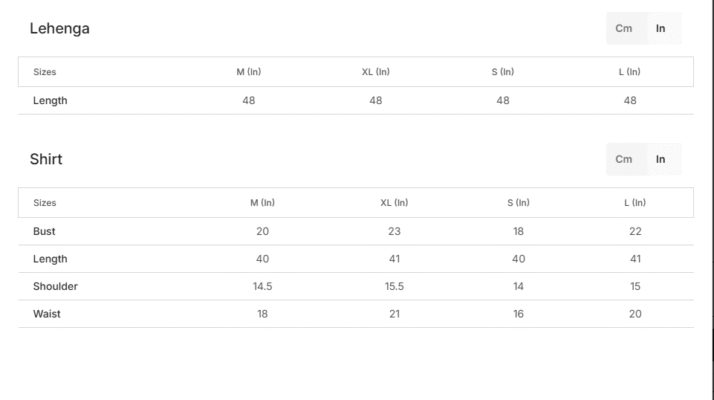The height and width of the screenshot is (400, 714).
Task: Click S (In) column header in Shirt table
Action: coord(518,203)
